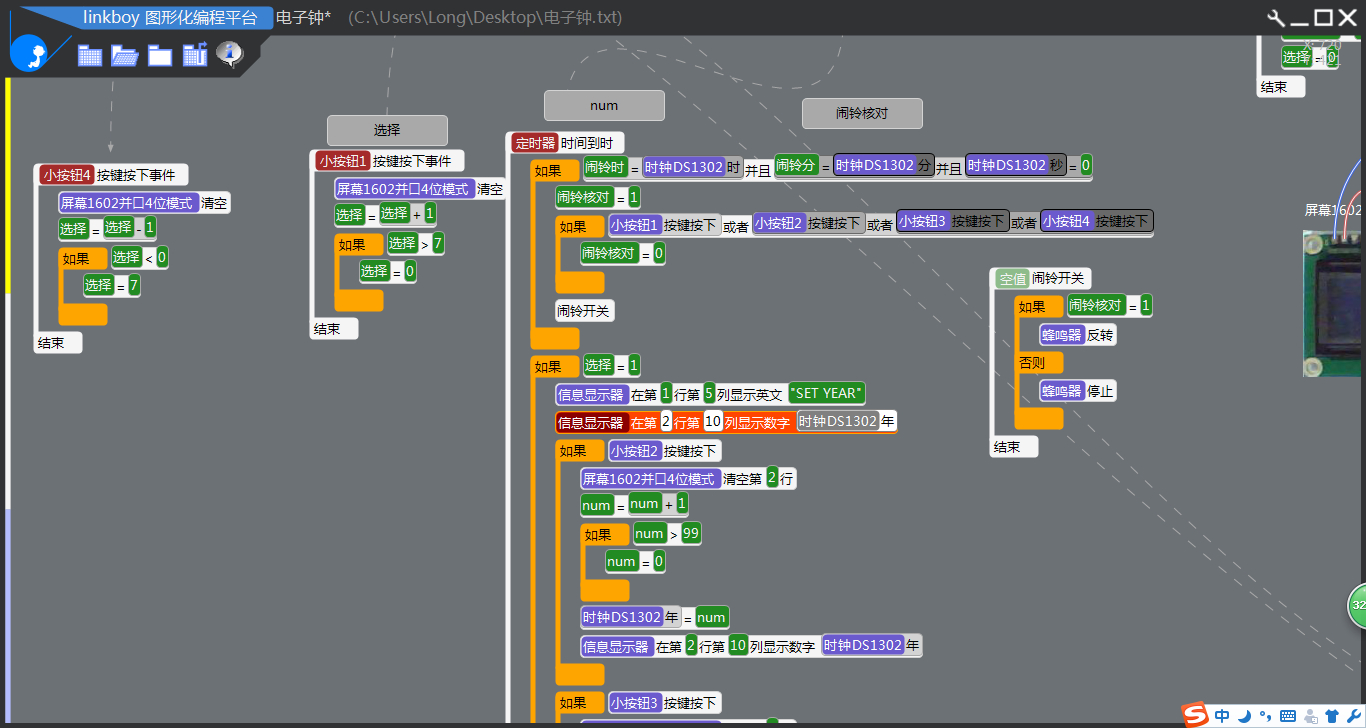The image size is (1366, 728).
Task: Click the 小按钮4 按键按下 condition block
Action: pos(1097,221)
